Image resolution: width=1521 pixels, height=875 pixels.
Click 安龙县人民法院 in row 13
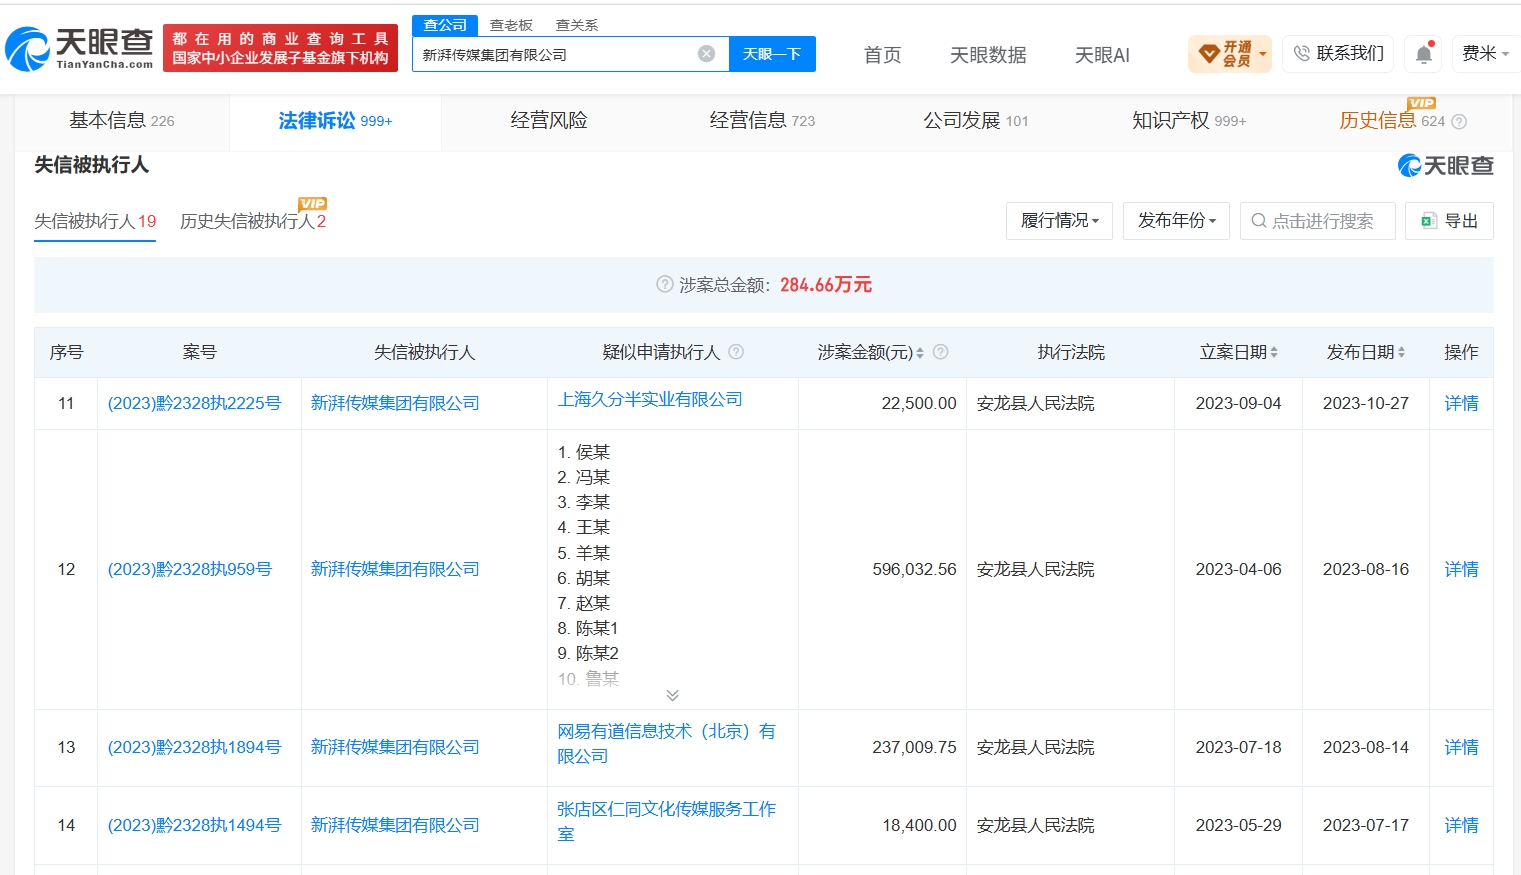pyautogui.click(x=1035, y=747)
